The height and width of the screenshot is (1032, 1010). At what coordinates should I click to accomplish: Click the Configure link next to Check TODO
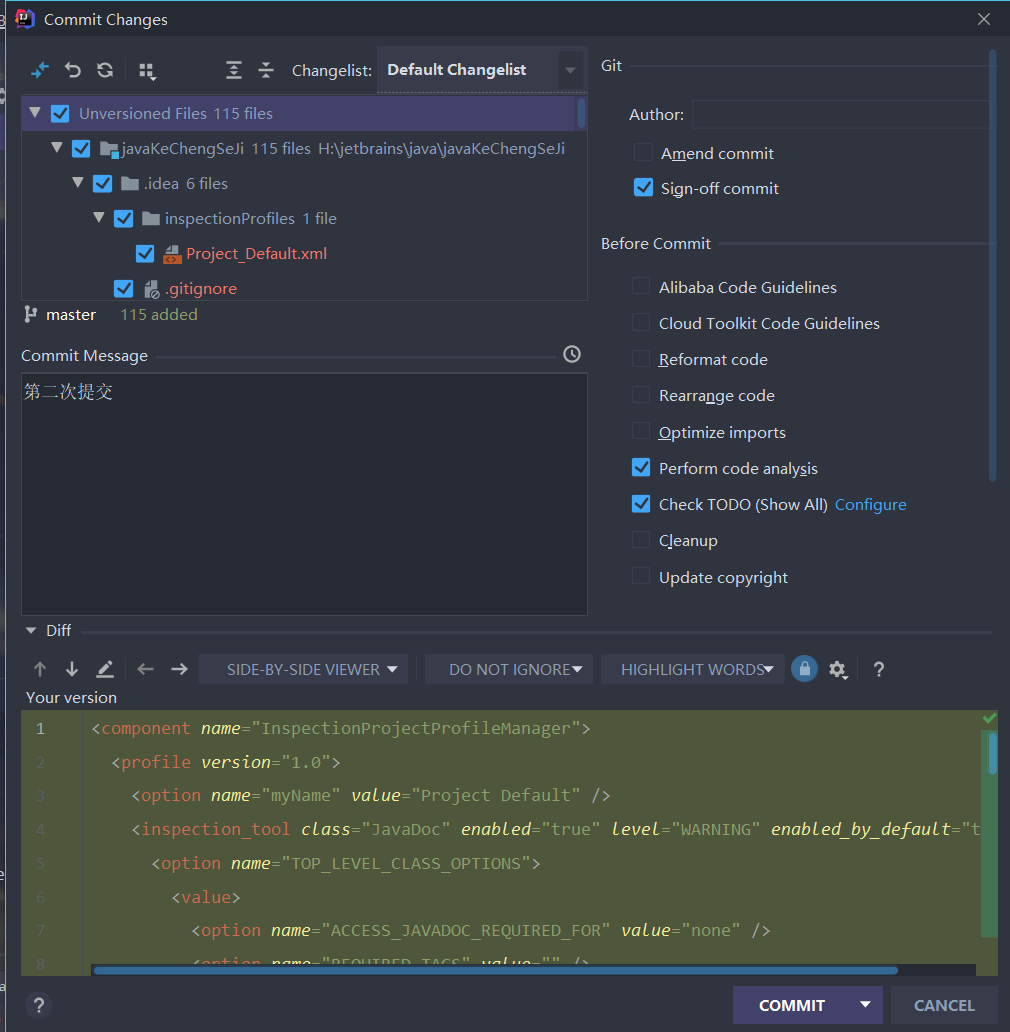coord(870,504)
